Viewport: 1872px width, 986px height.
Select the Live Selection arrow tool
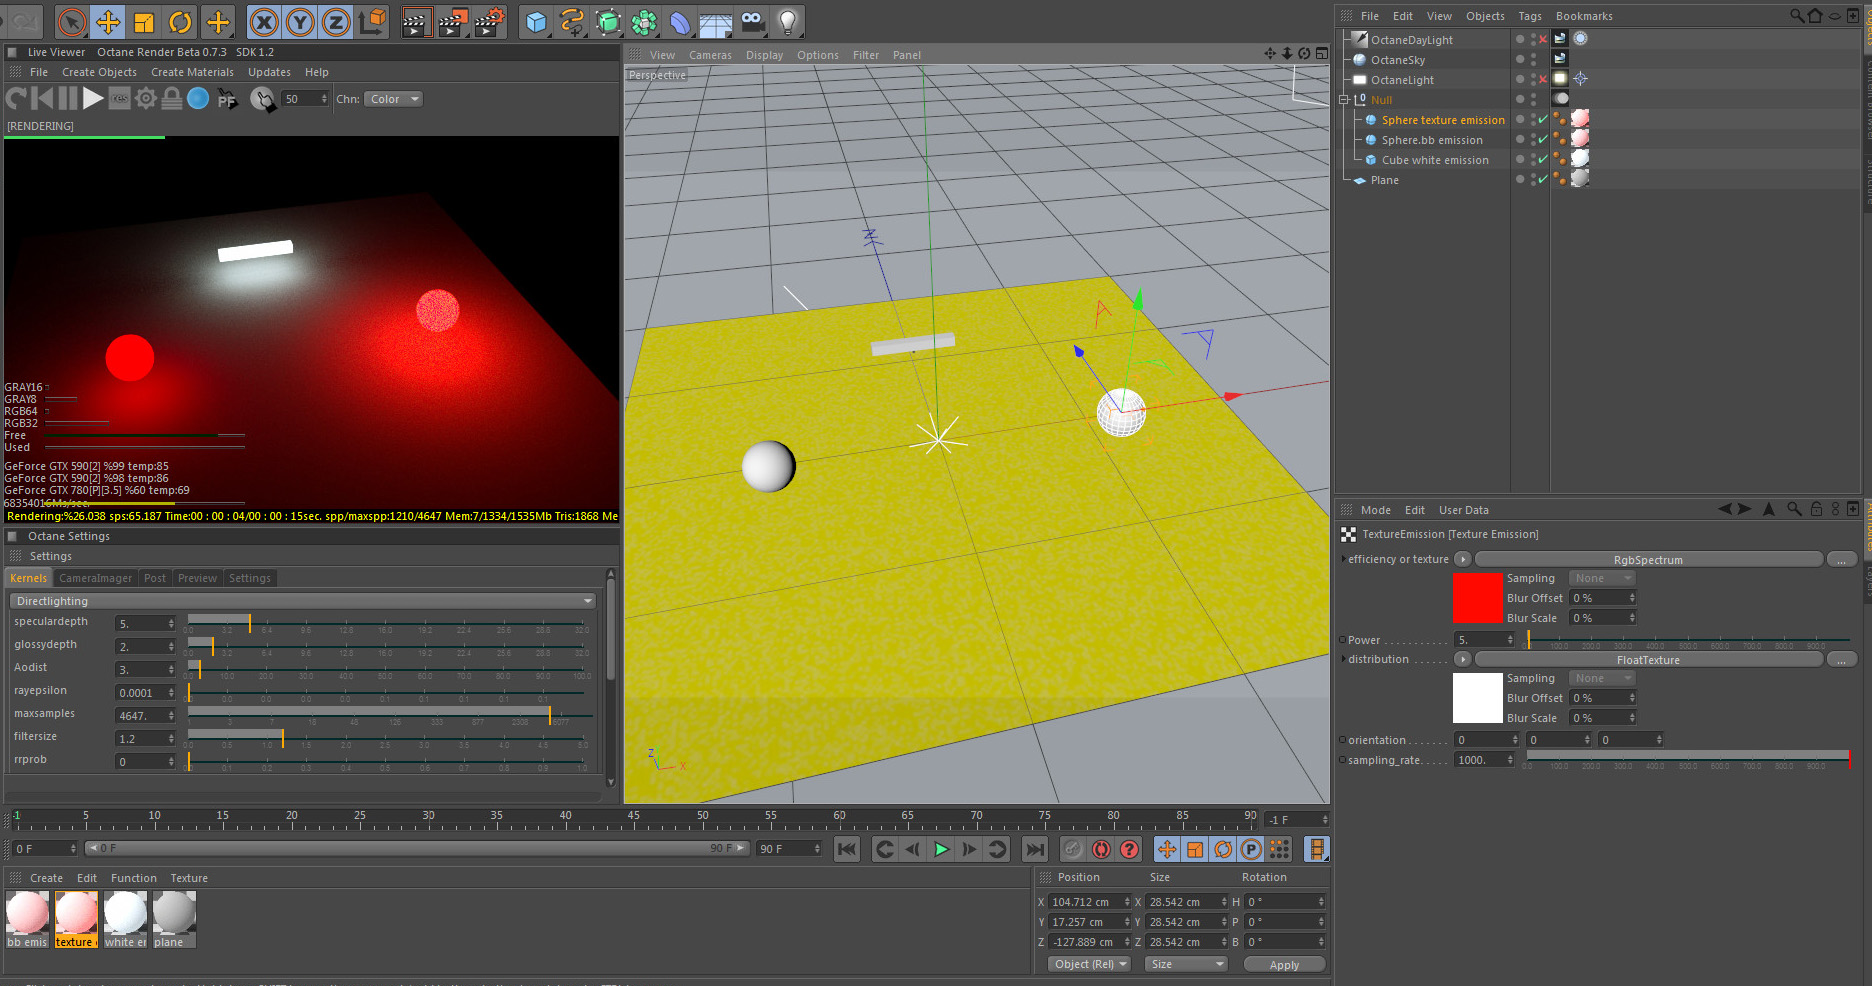[71, 21]
